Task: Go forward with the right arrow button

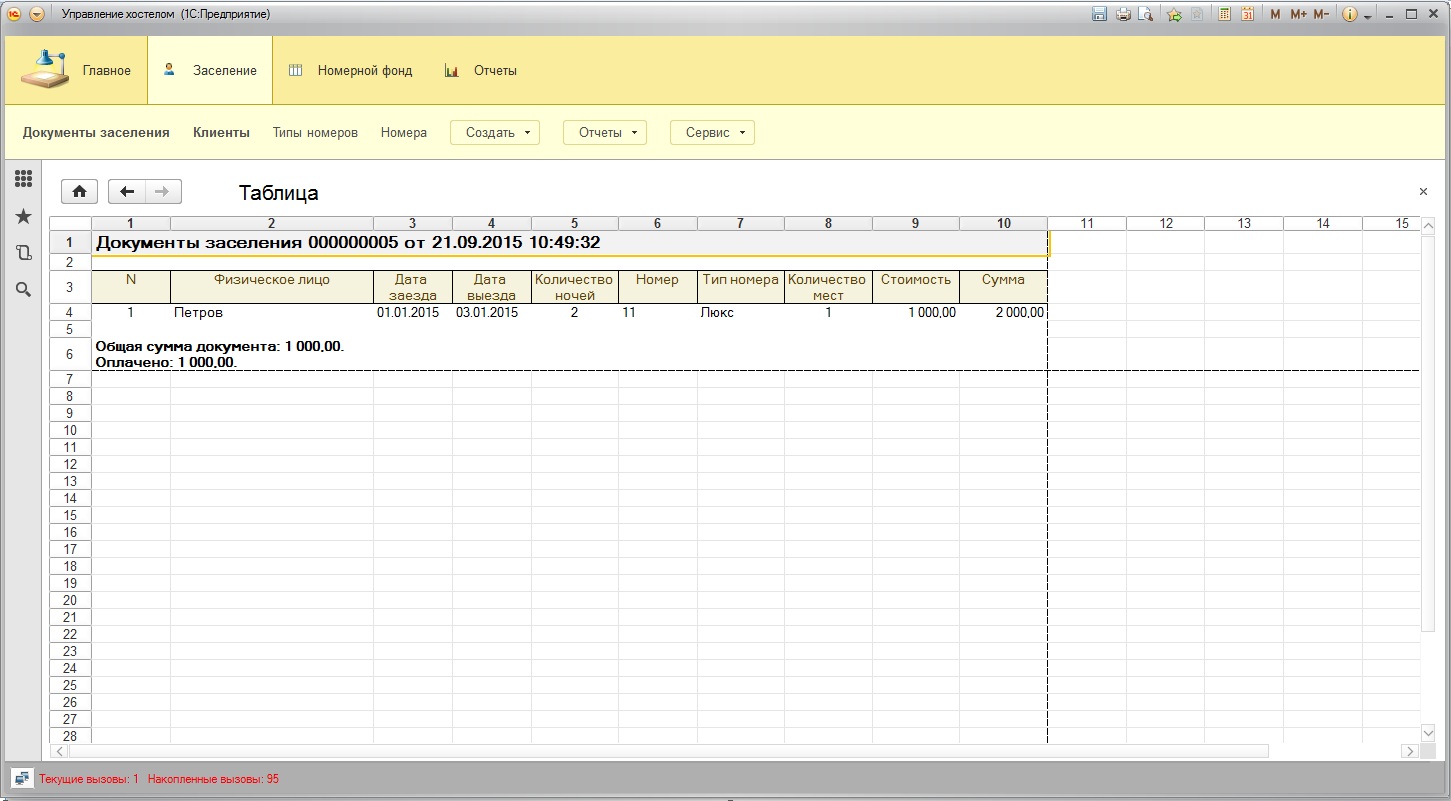Action: click(163, 191)
